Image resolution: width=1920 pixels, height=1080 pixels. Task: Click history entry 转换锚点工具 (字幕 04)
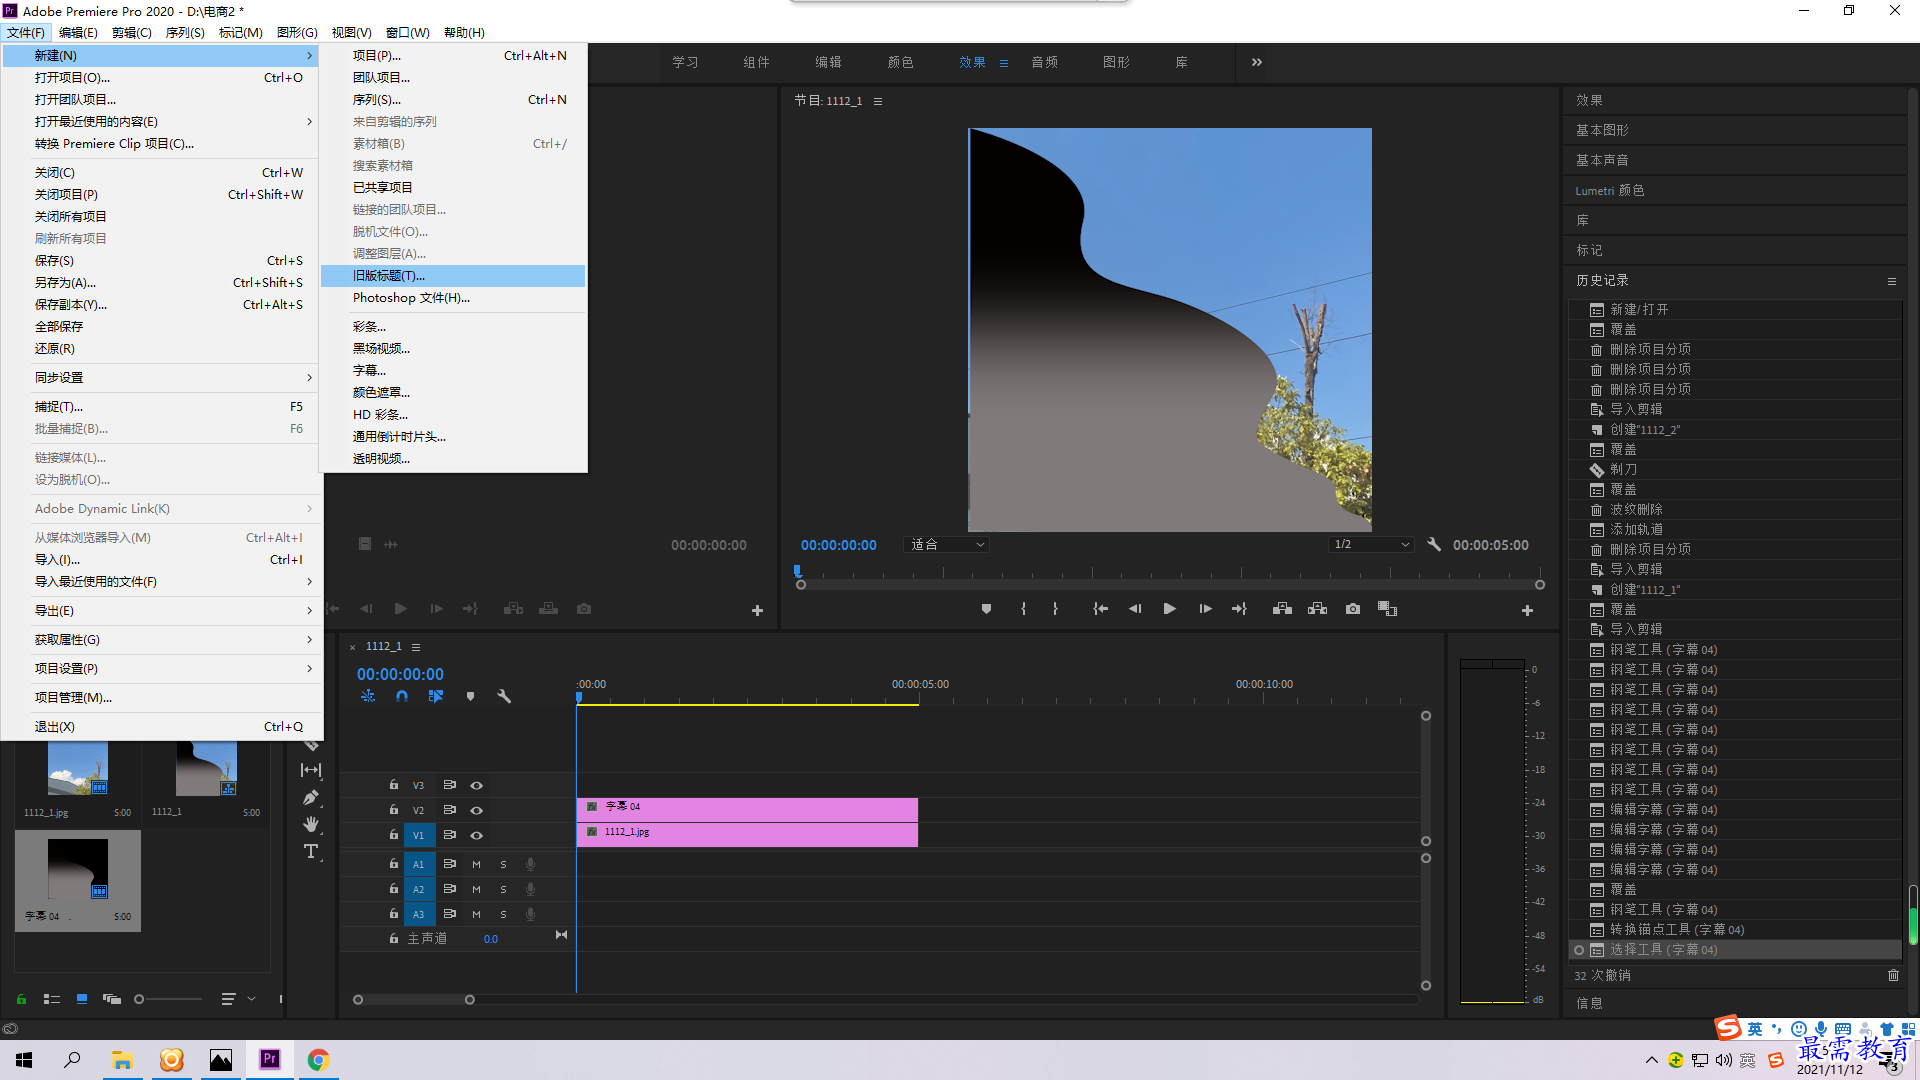pos(1735,930)
